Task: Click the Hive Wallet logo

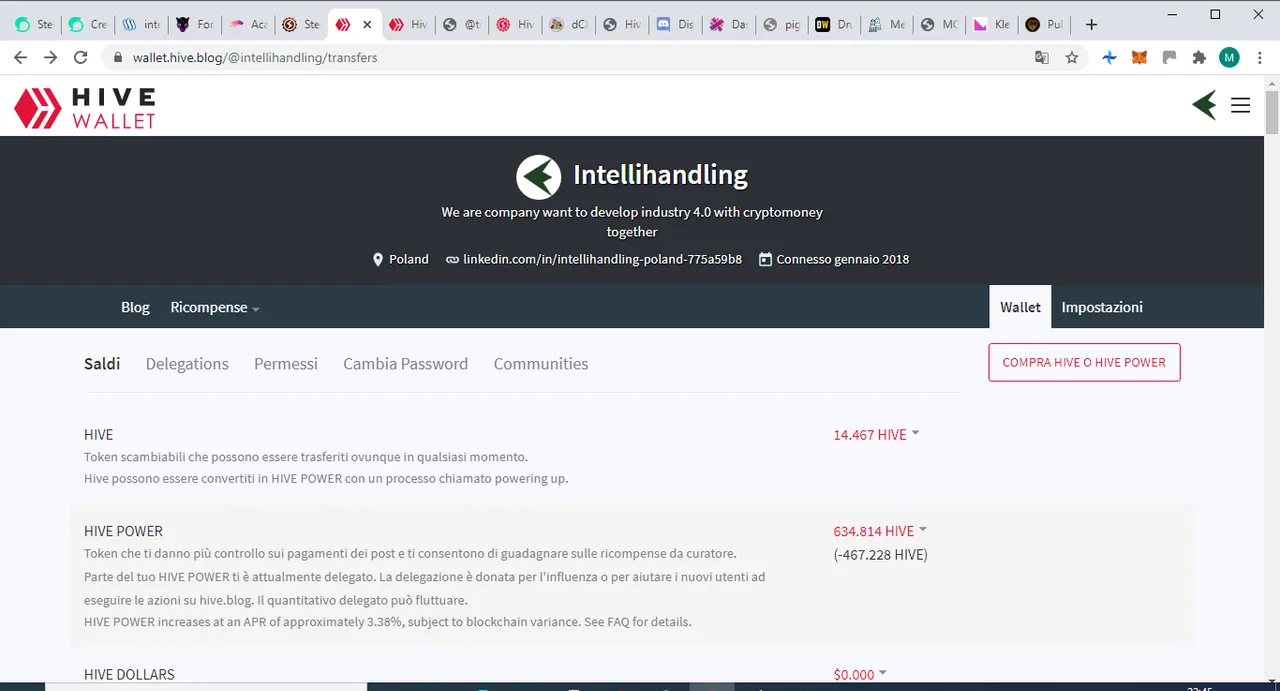Action: pyautogui.click(x=85, y=108)
